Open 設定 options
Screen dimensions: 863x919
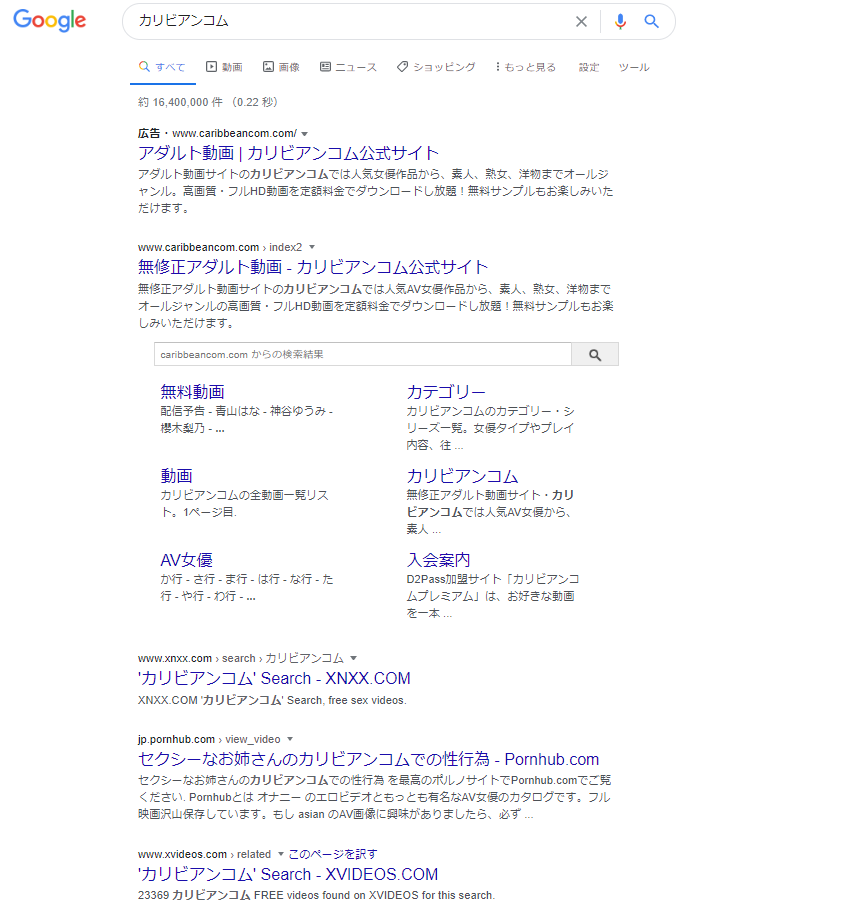(x=589, y=67)
